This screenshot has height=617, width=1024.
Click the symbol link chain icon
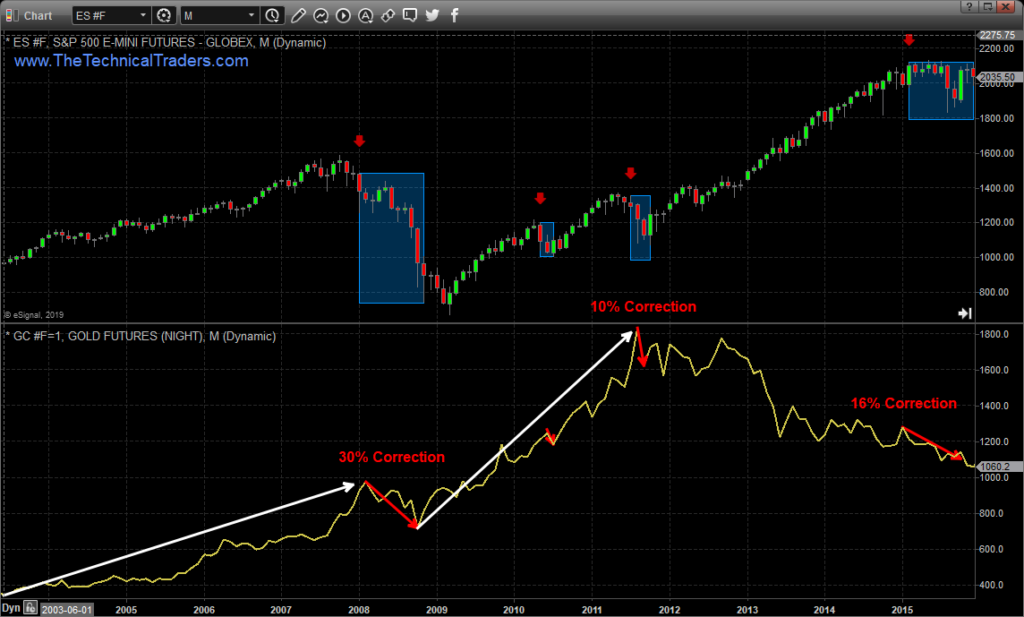(388, 15)
